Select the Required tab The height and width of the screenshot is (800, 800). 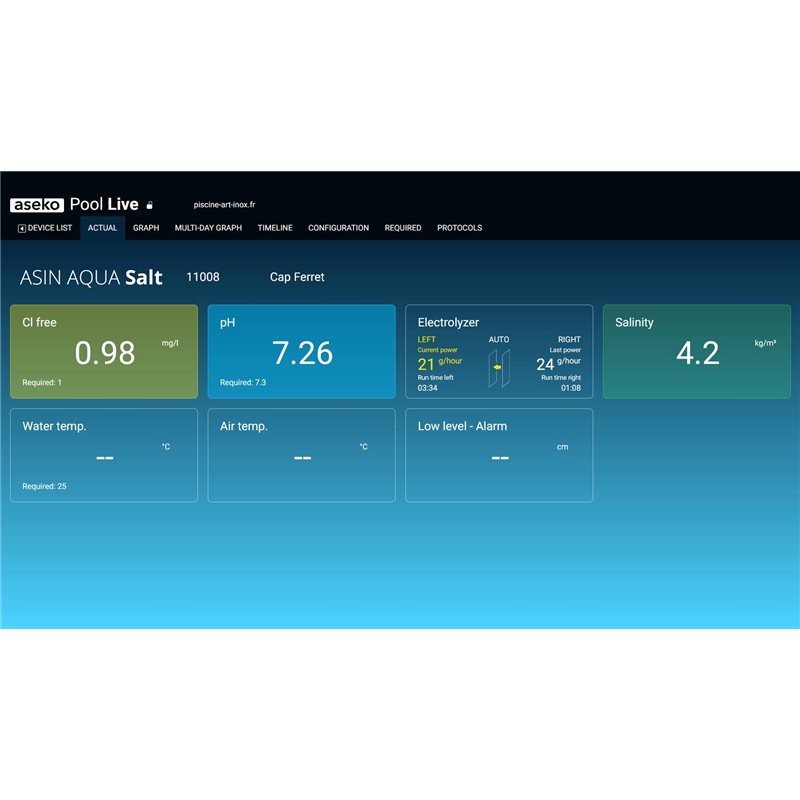pos(403,228)
